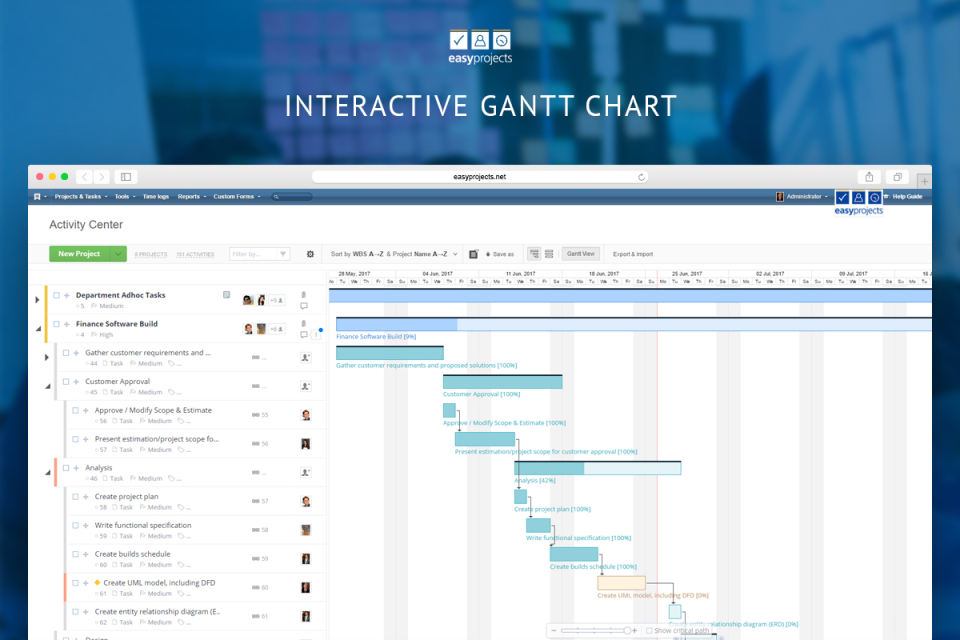The width and height of the screenshot is (960, 640).
Task: Open Export & Import
Action: [x=632, y=254]
